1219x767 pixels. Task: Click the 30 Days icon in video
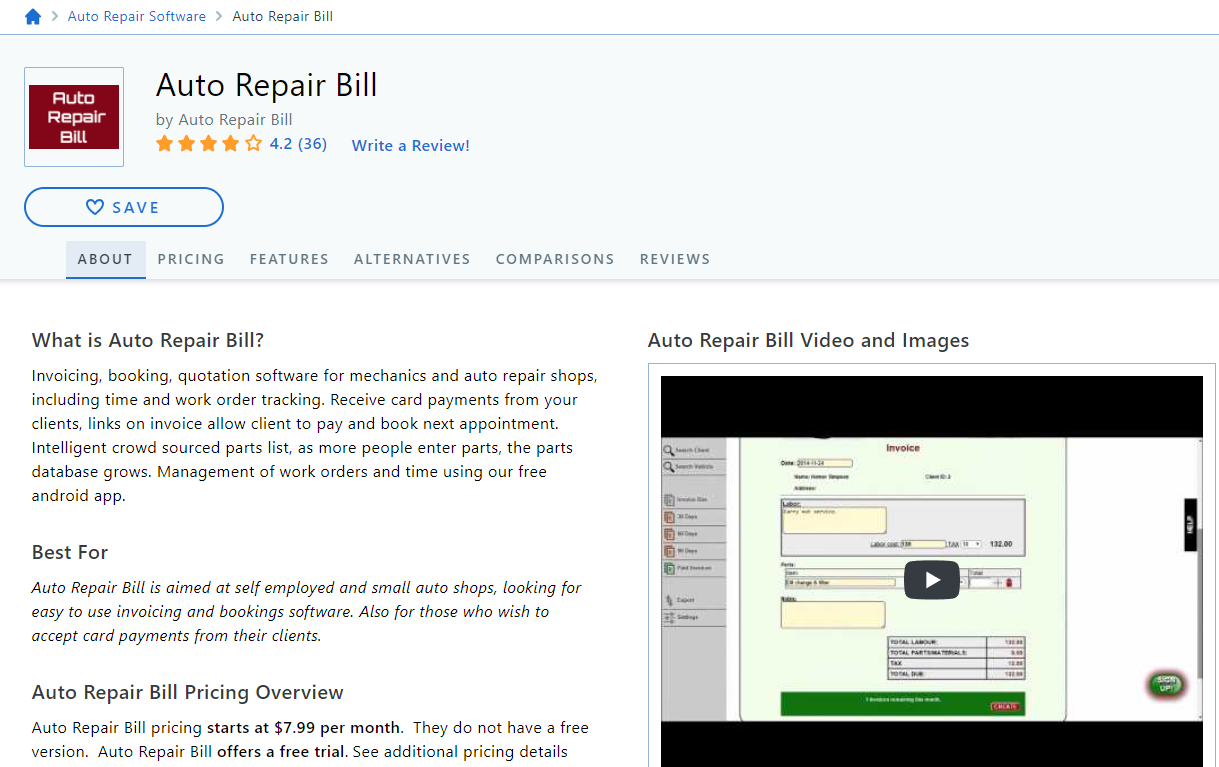click(x=670, y=517)
